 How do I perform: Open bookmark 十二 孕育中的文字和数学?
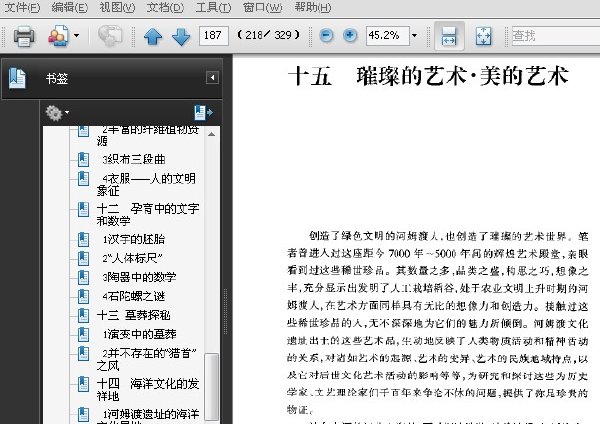coord(148,214)
